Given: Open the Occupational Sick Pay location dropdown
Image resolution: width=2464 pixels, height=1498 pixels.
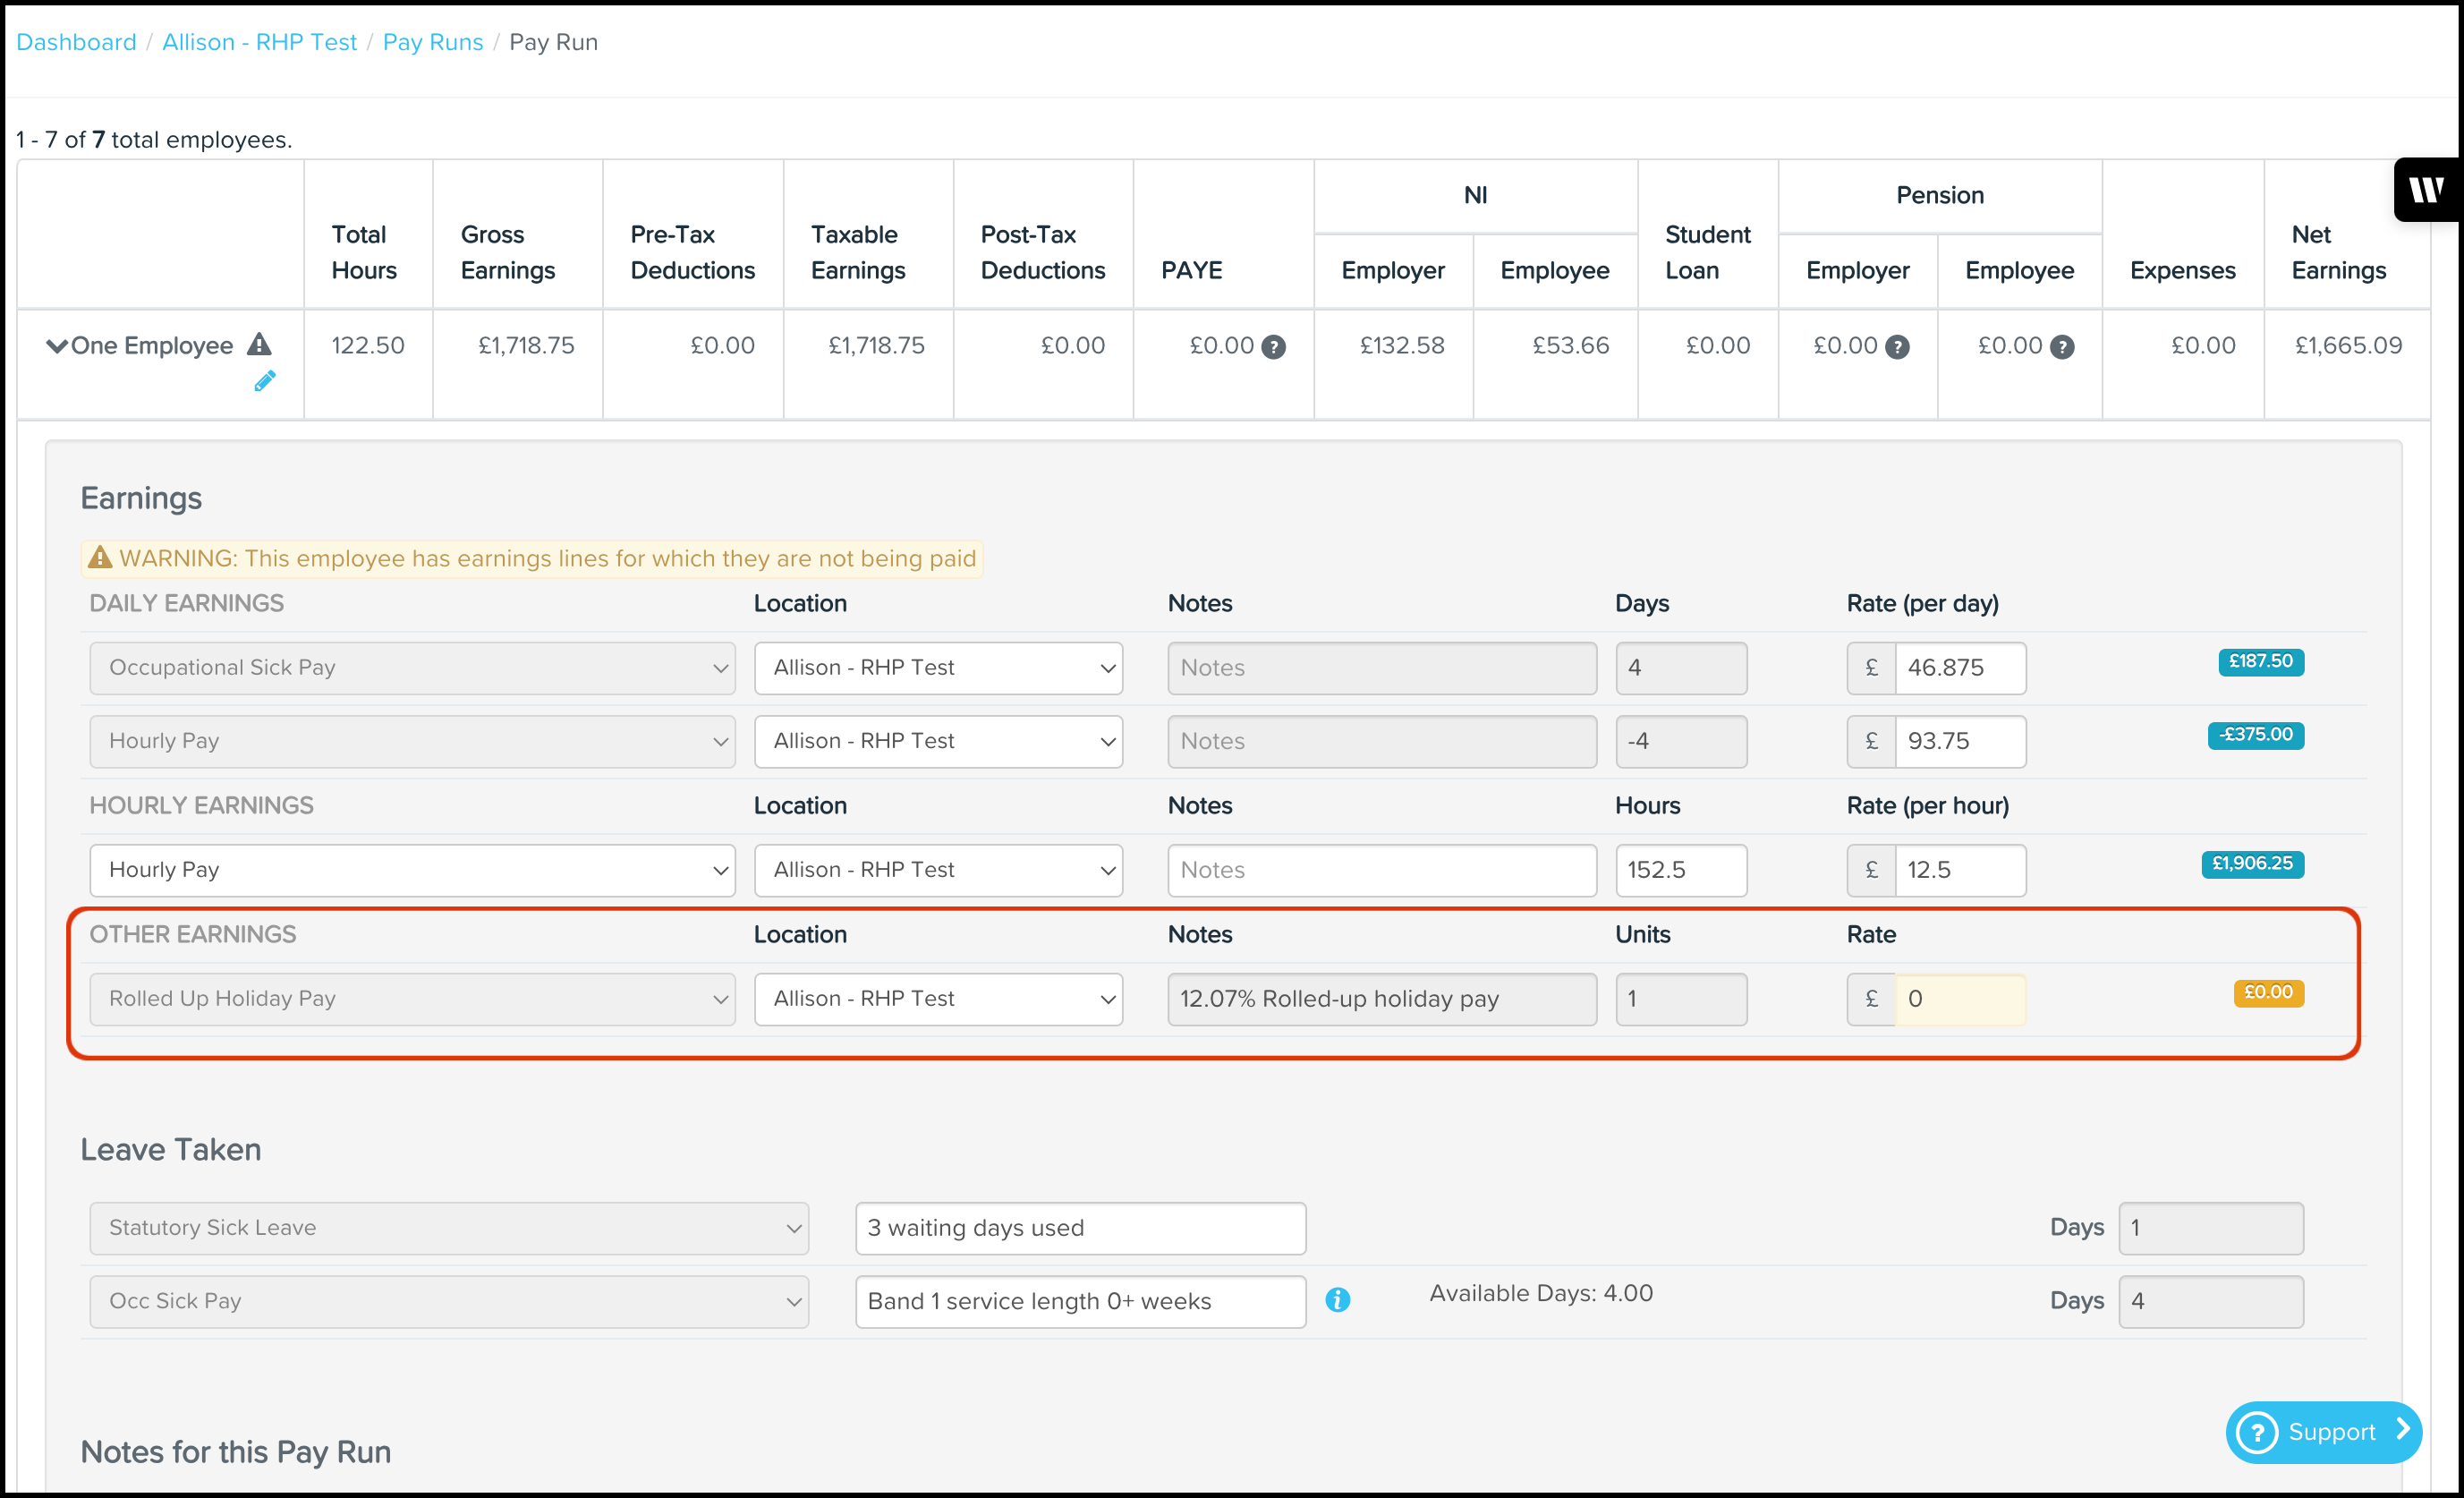Looking at the screenshot, I should coord(938,668).
